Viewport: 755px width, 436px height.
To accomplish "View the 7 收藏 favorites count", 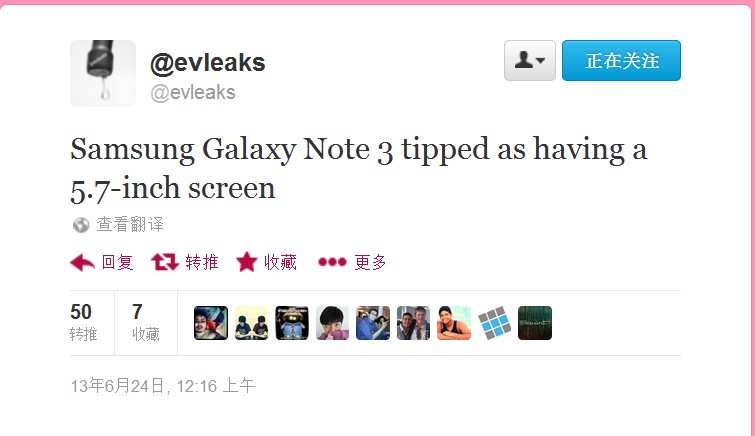I will (145, 322).
